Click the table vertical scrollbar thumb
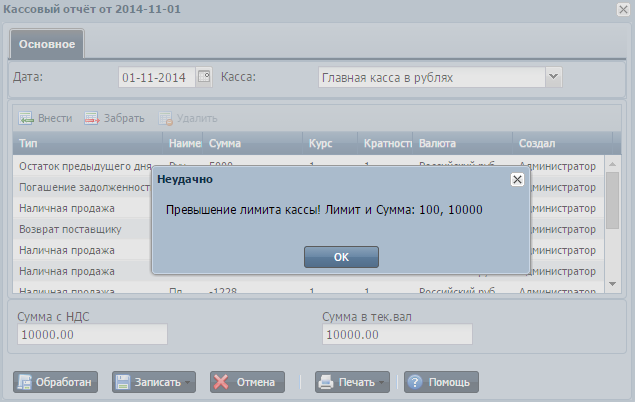The height and width of the screenshot is (402, 635). [612, 200]
